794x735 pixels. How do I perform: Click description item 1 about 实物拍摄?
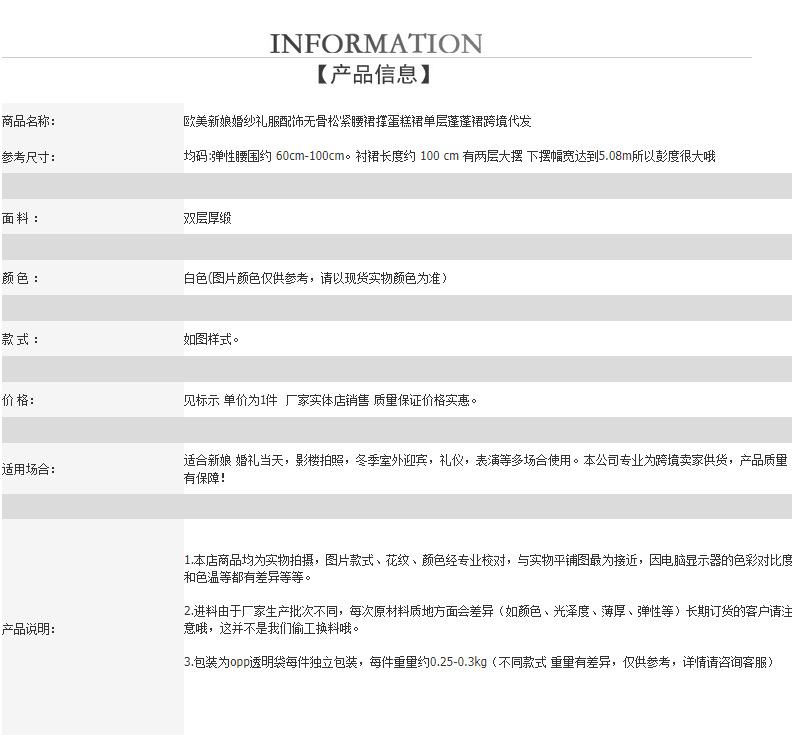click(x=487, y=568)
